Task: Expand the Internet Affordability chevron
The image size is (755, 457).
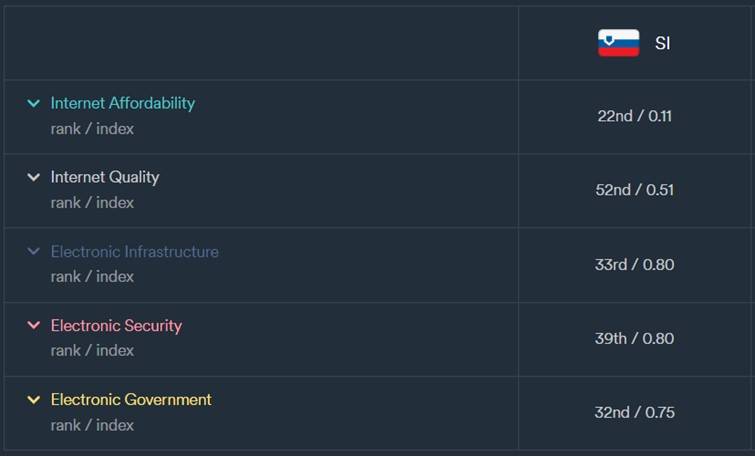Action: [34, 103]
